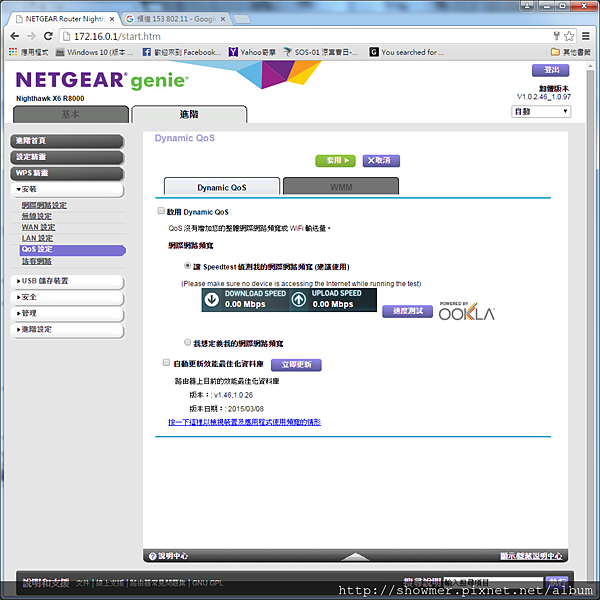Open the help center question mark icon

click(x=153, y=556)
